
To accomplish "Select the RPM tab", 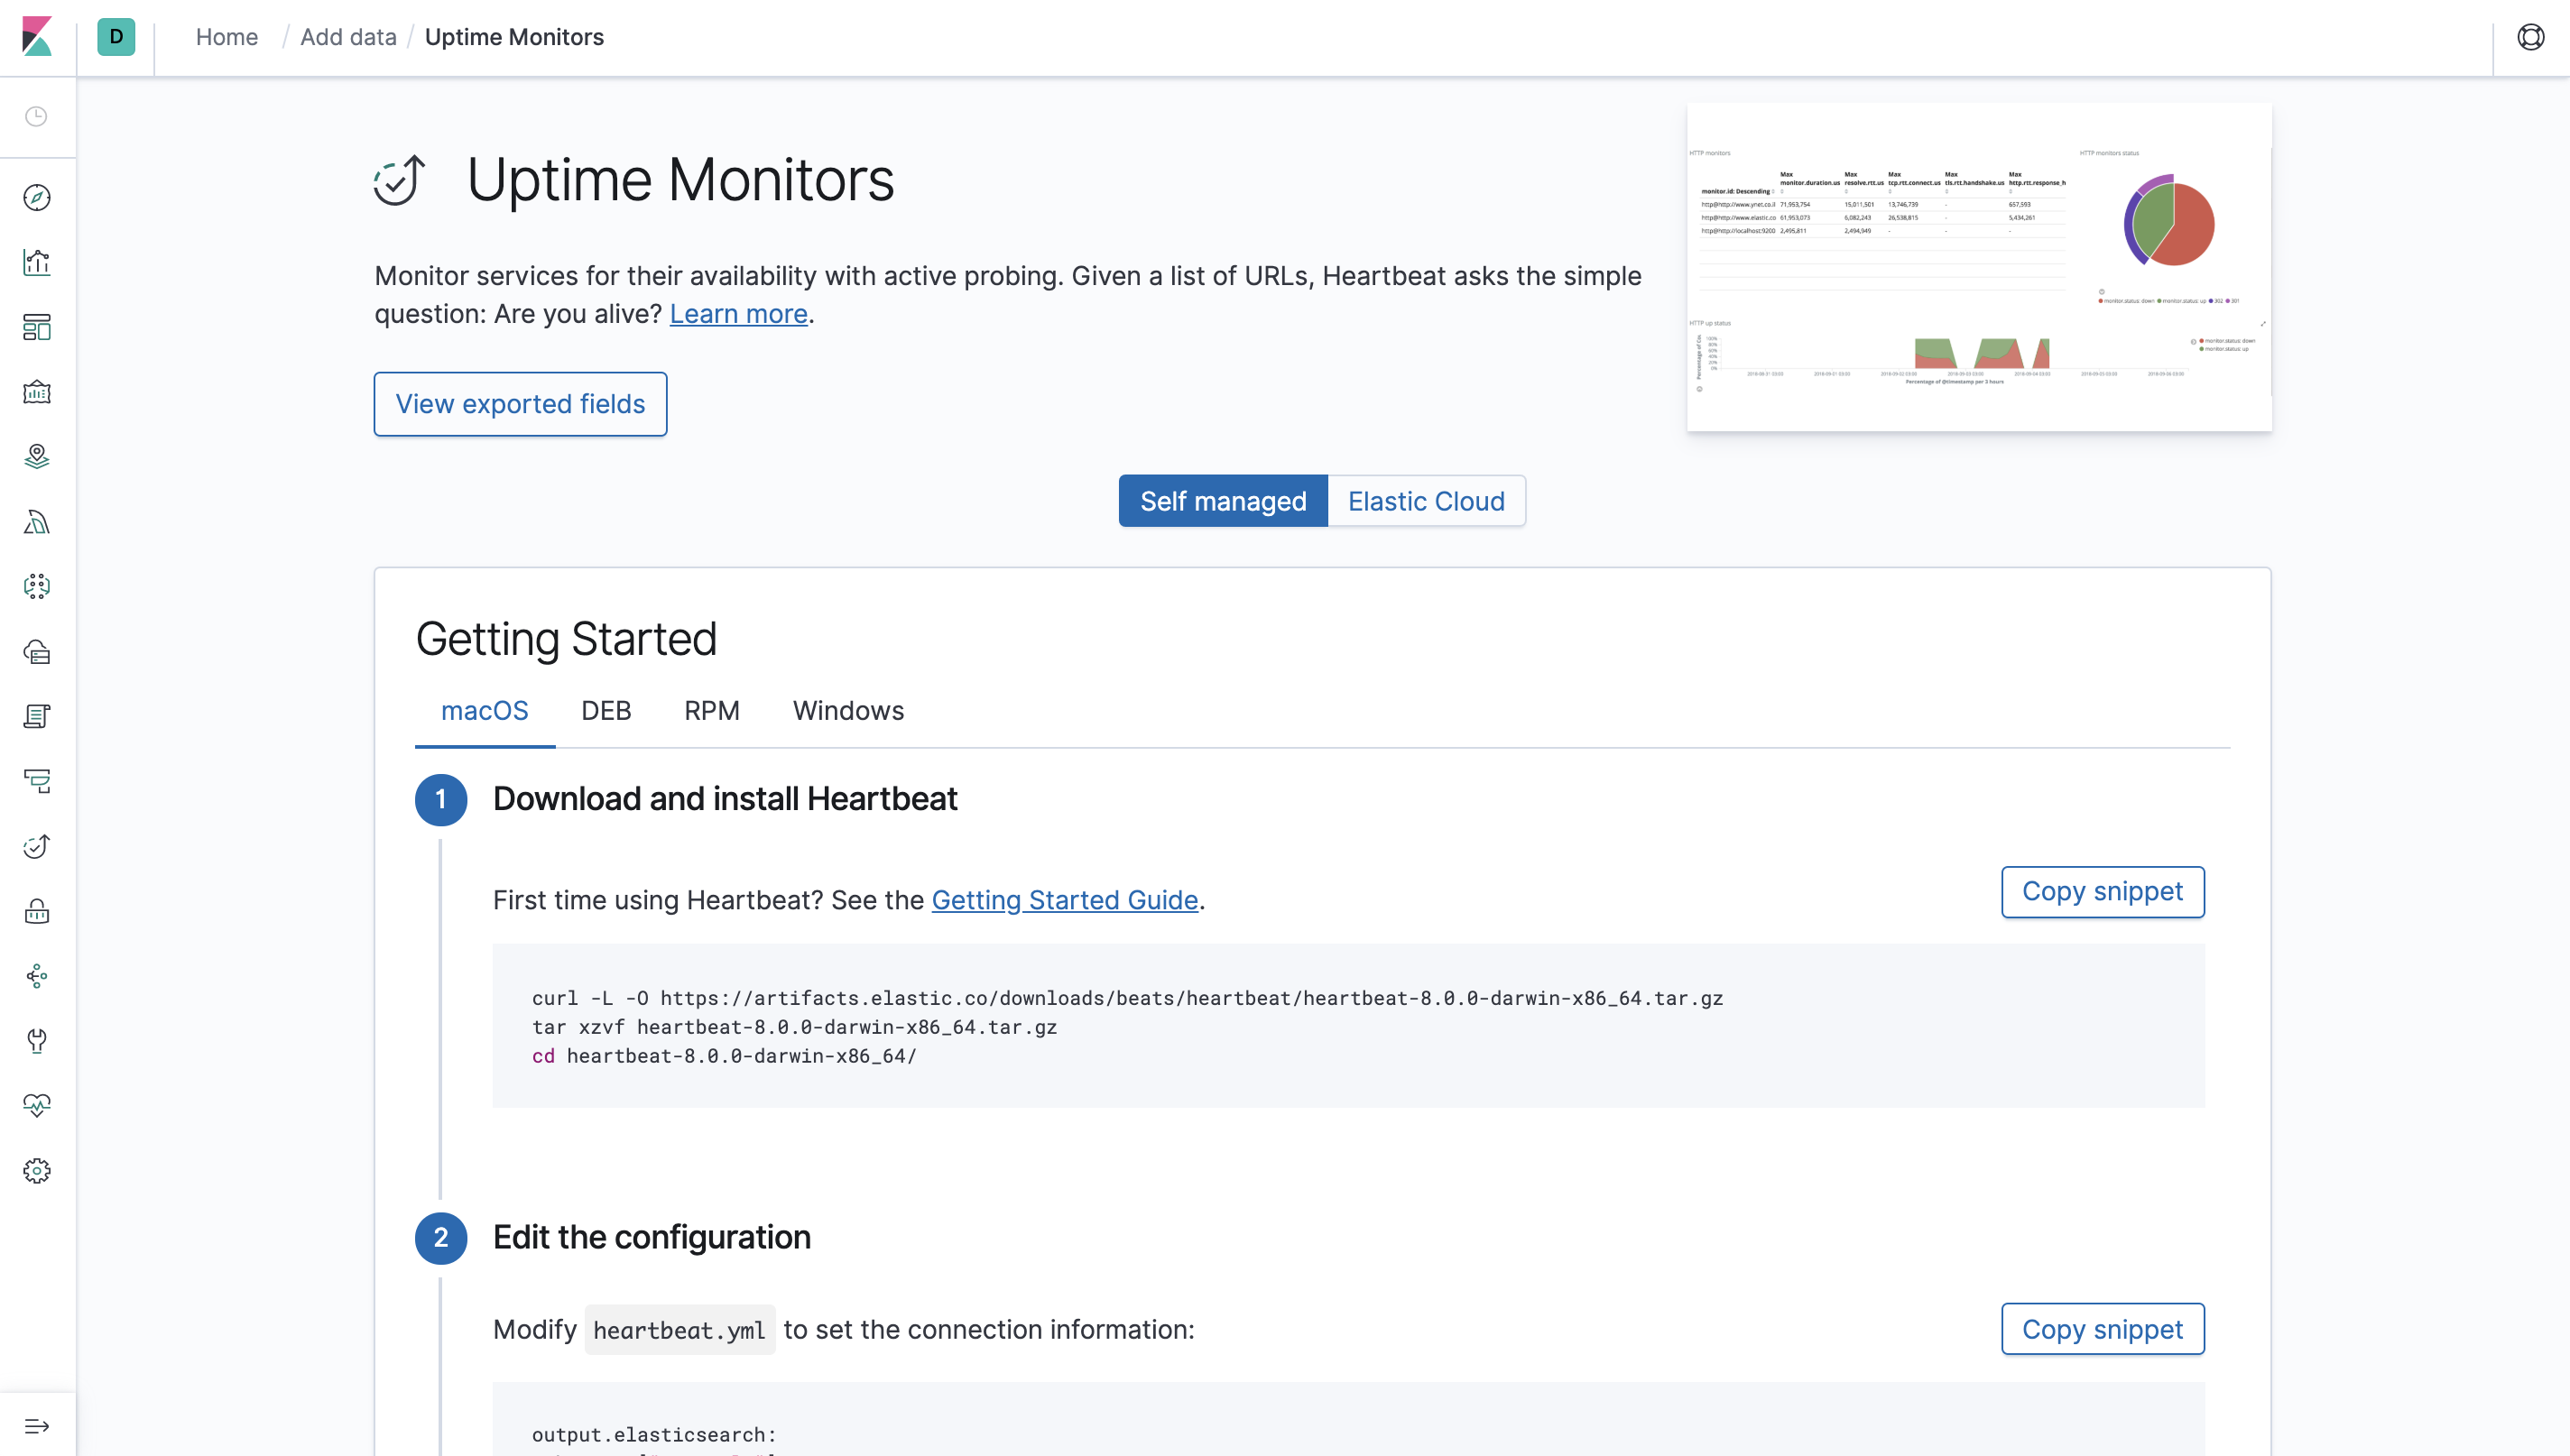I will click(x=711, y=711).
